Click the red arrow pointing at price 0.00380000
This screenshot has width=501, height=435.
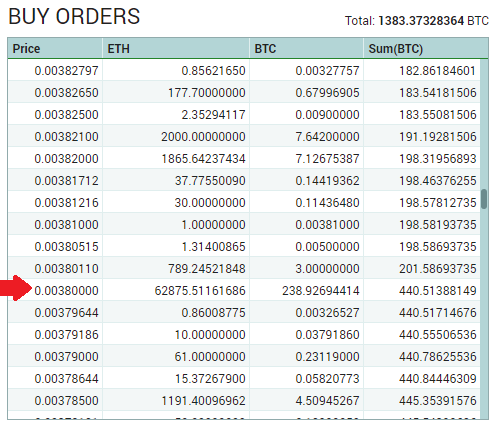click(16, 288)
